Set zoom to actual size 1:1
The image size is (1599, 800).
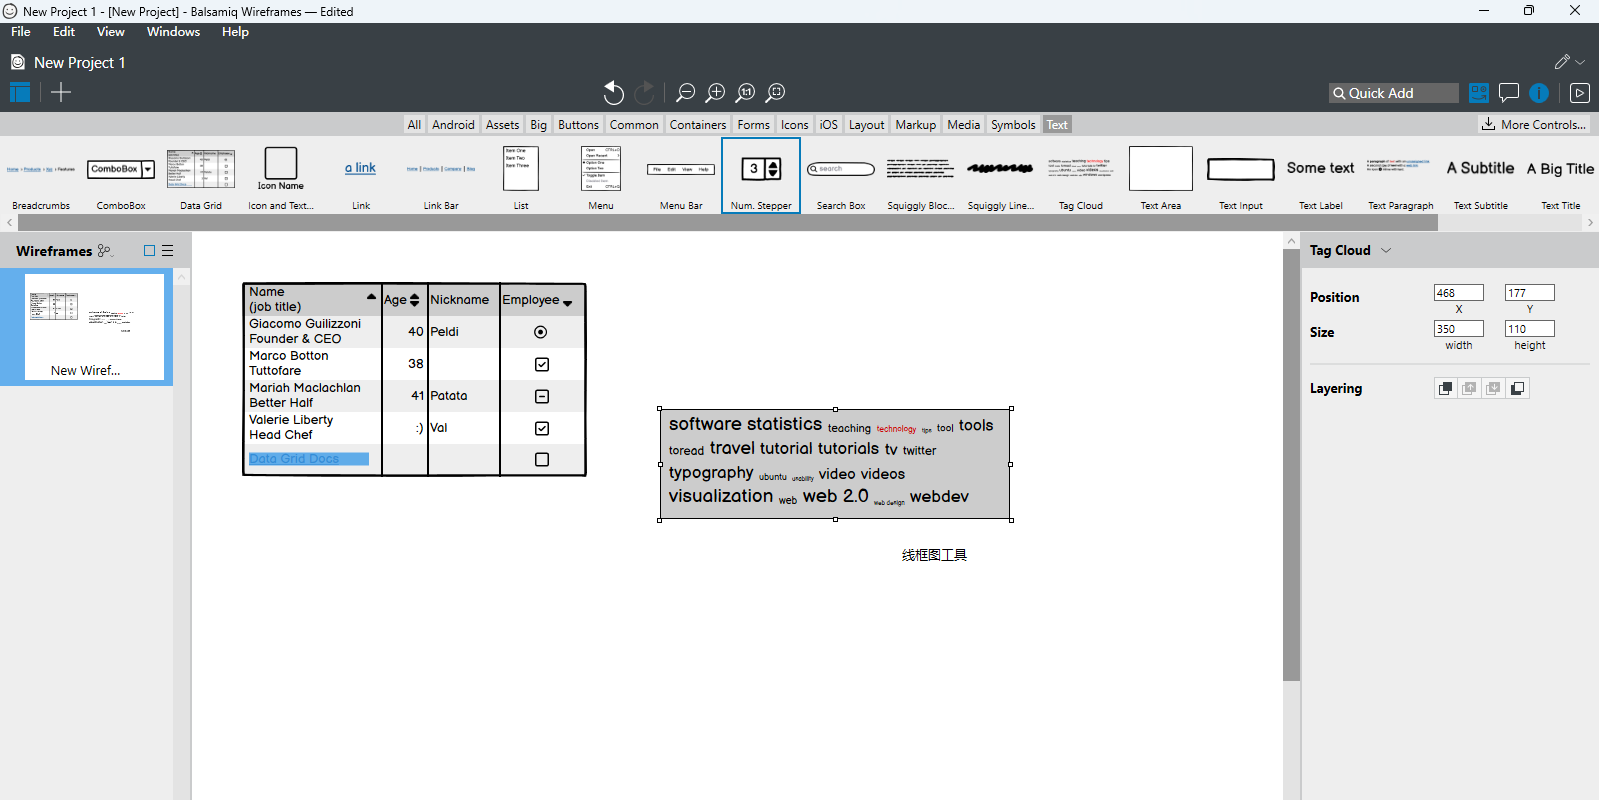(x=745, y=93)
